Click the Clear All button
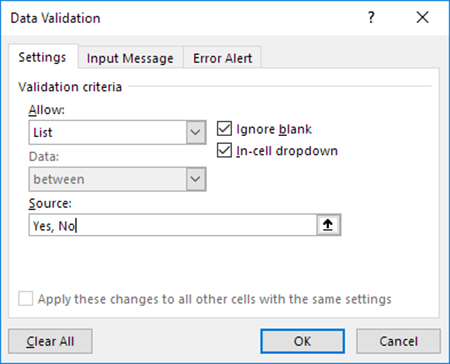Screen dimensions: 450x364 tap(50, 341)
